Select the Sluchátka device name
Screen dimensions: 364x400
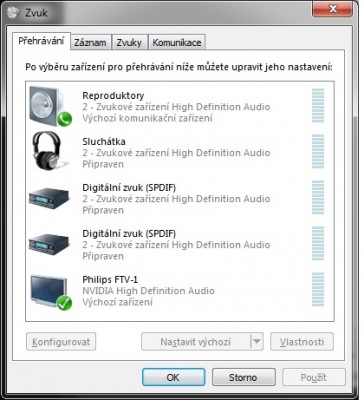[x=104, y=141]
